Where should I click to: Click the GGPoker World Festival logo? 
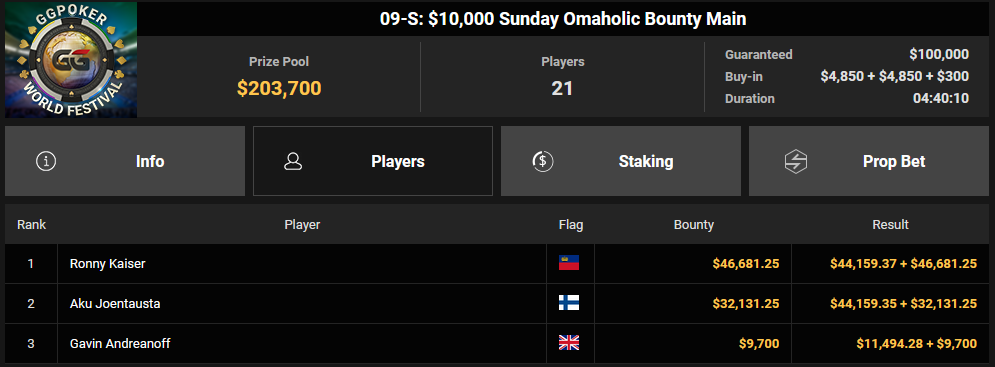click(71, 60)
